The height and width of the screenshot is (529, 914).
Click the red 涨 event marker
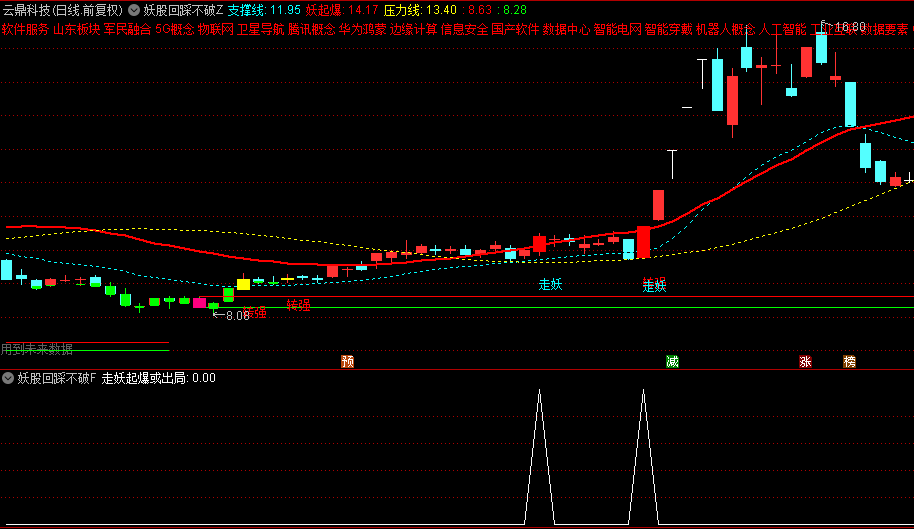pos(806,362)
